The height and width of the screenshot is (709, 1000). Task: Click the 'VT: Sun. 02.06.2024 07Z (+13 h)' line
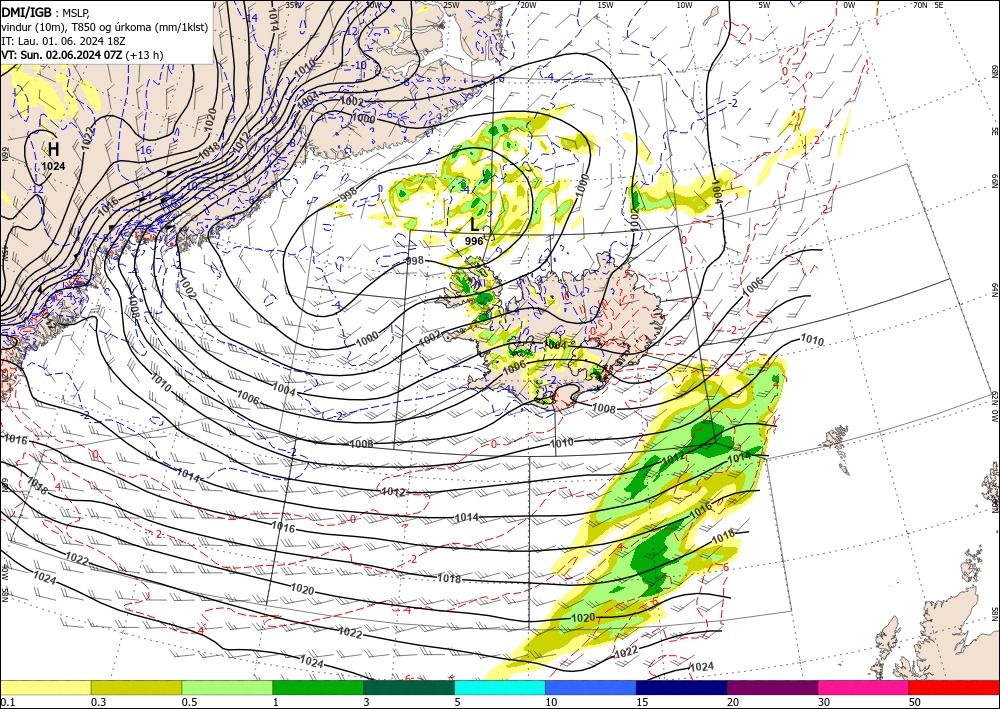[82, 55]
